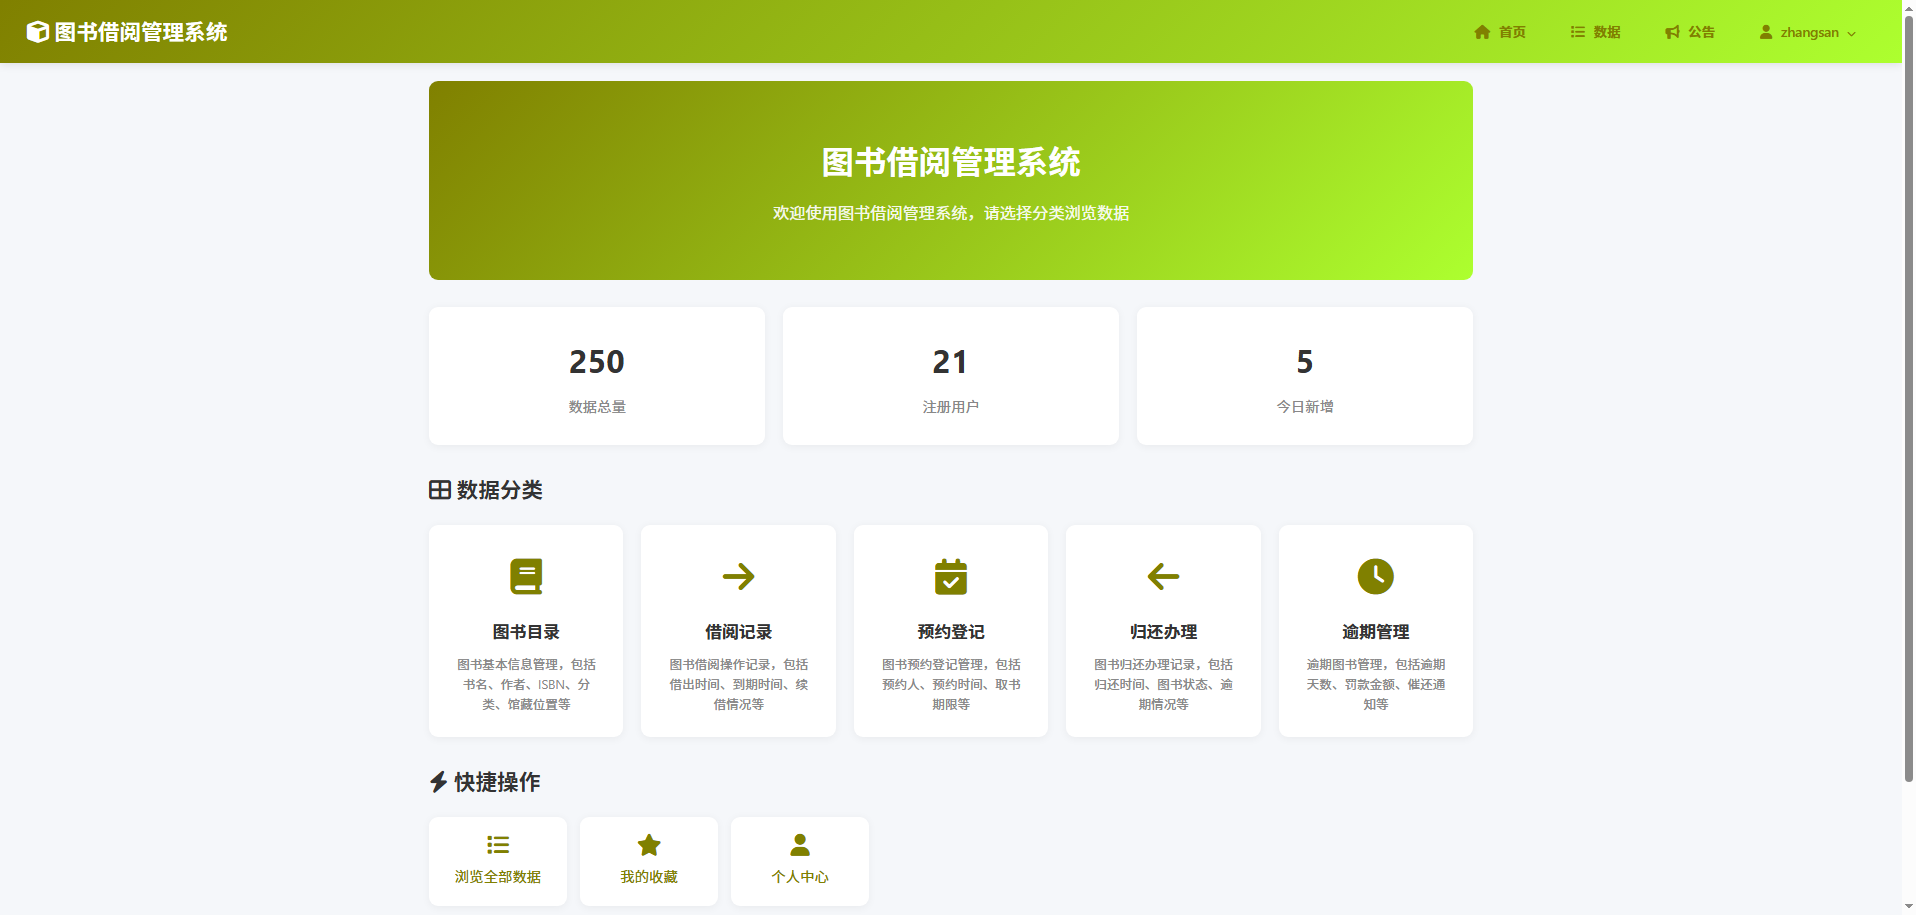Click the 归还办理 description text
The image size is (1916, 915).
coord(1163,684)
